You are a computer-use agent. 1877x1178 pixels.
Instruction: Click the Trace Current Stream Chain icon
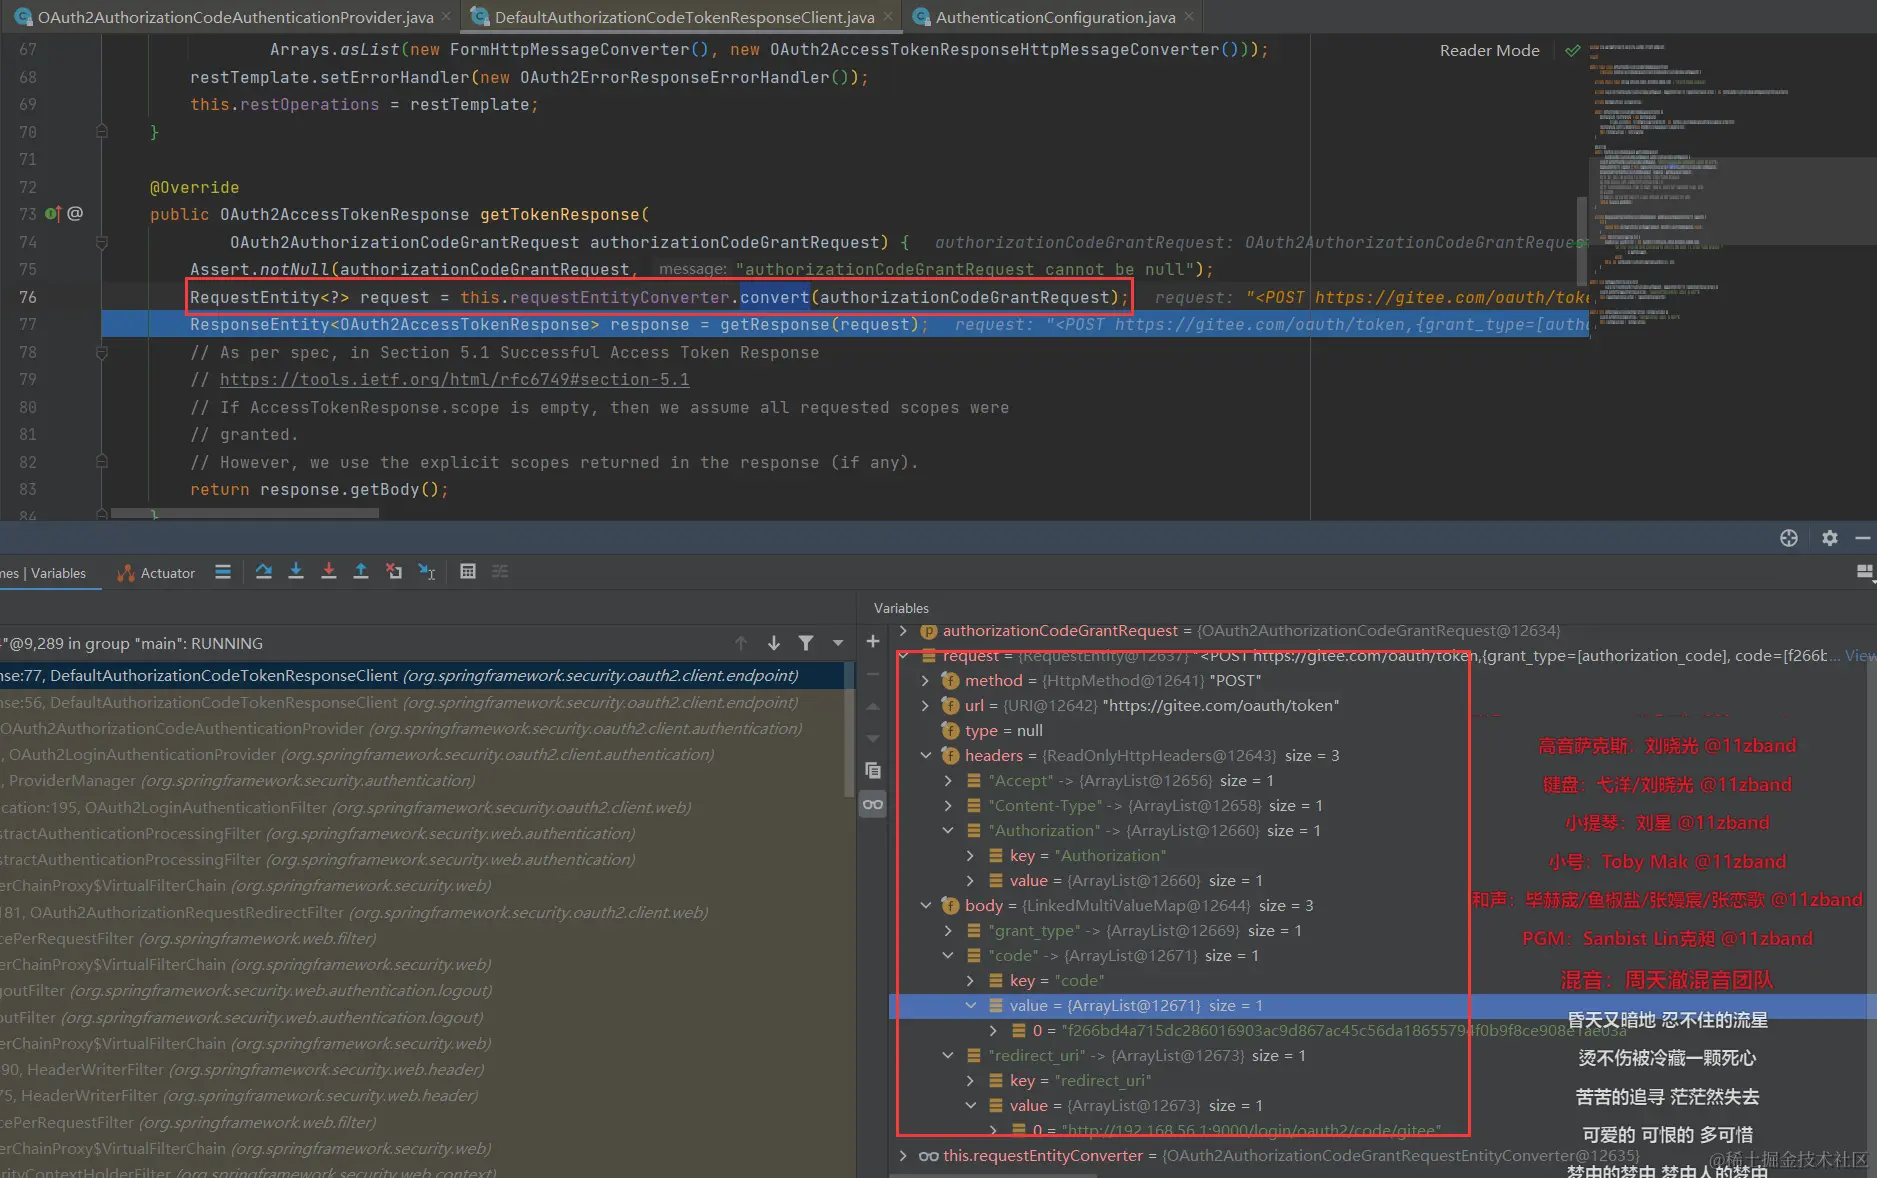pyautogui.click(x=501, y=572)
